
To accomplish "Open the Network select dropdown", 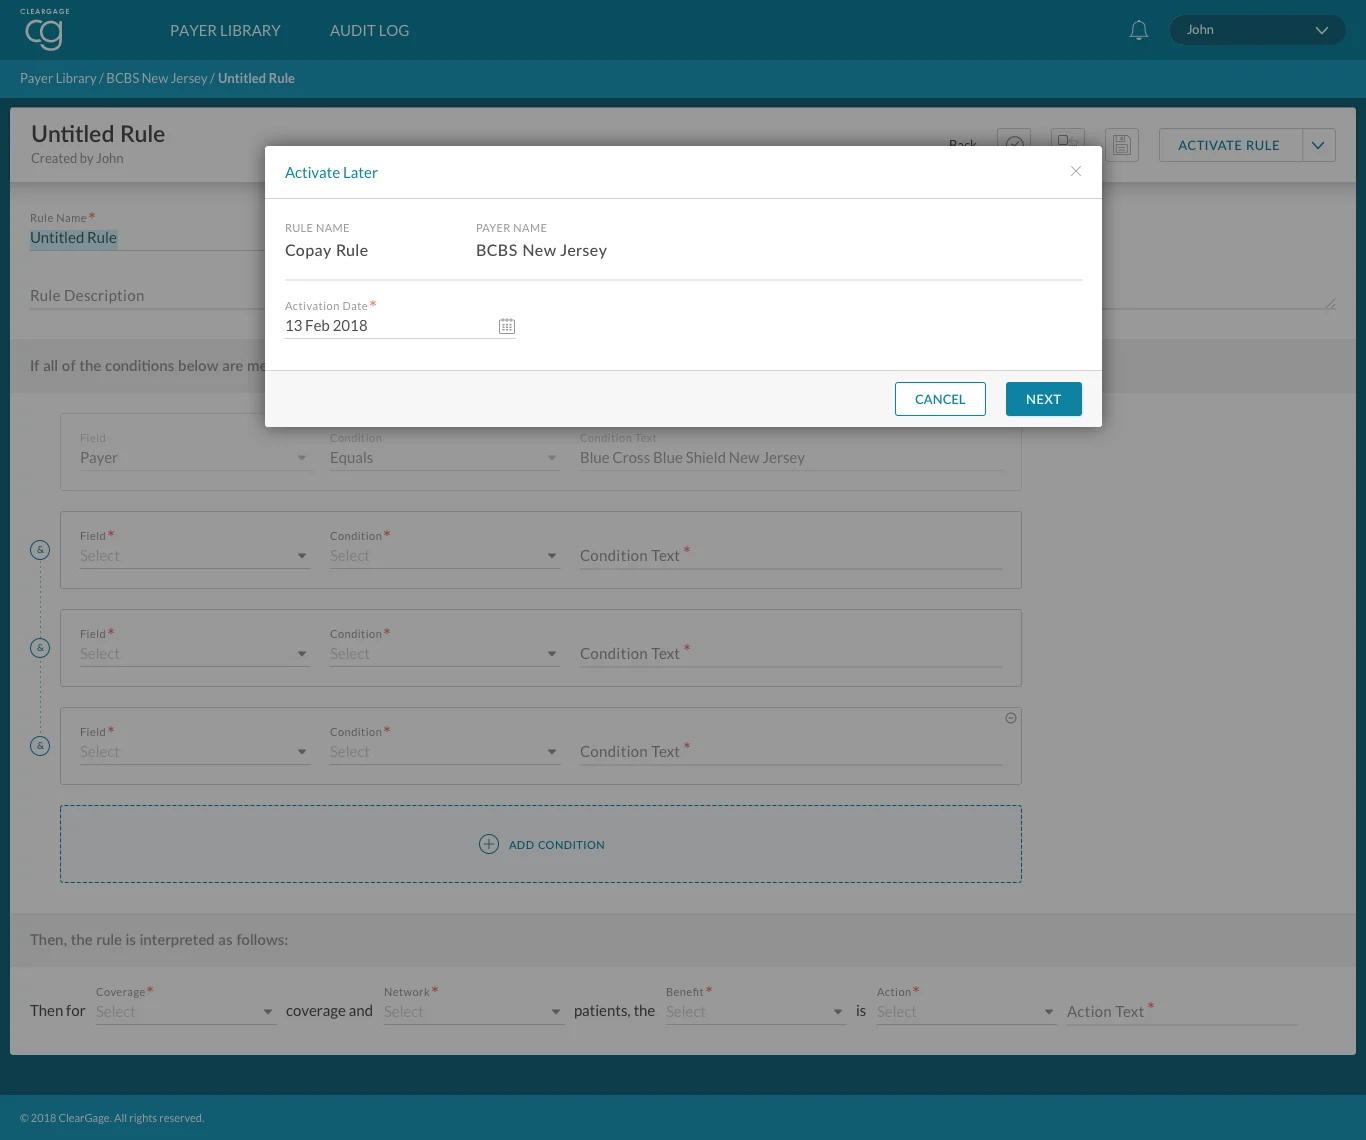I will [474, 1012].
